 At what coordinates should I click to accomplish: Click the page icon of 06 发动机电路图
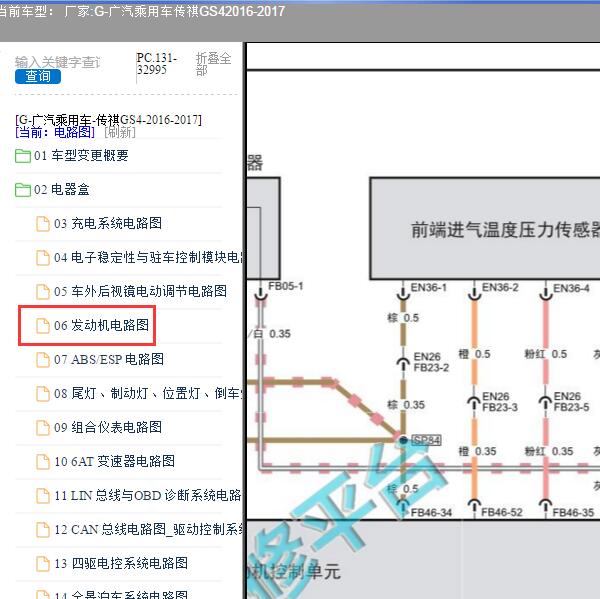tap(43, 326)
